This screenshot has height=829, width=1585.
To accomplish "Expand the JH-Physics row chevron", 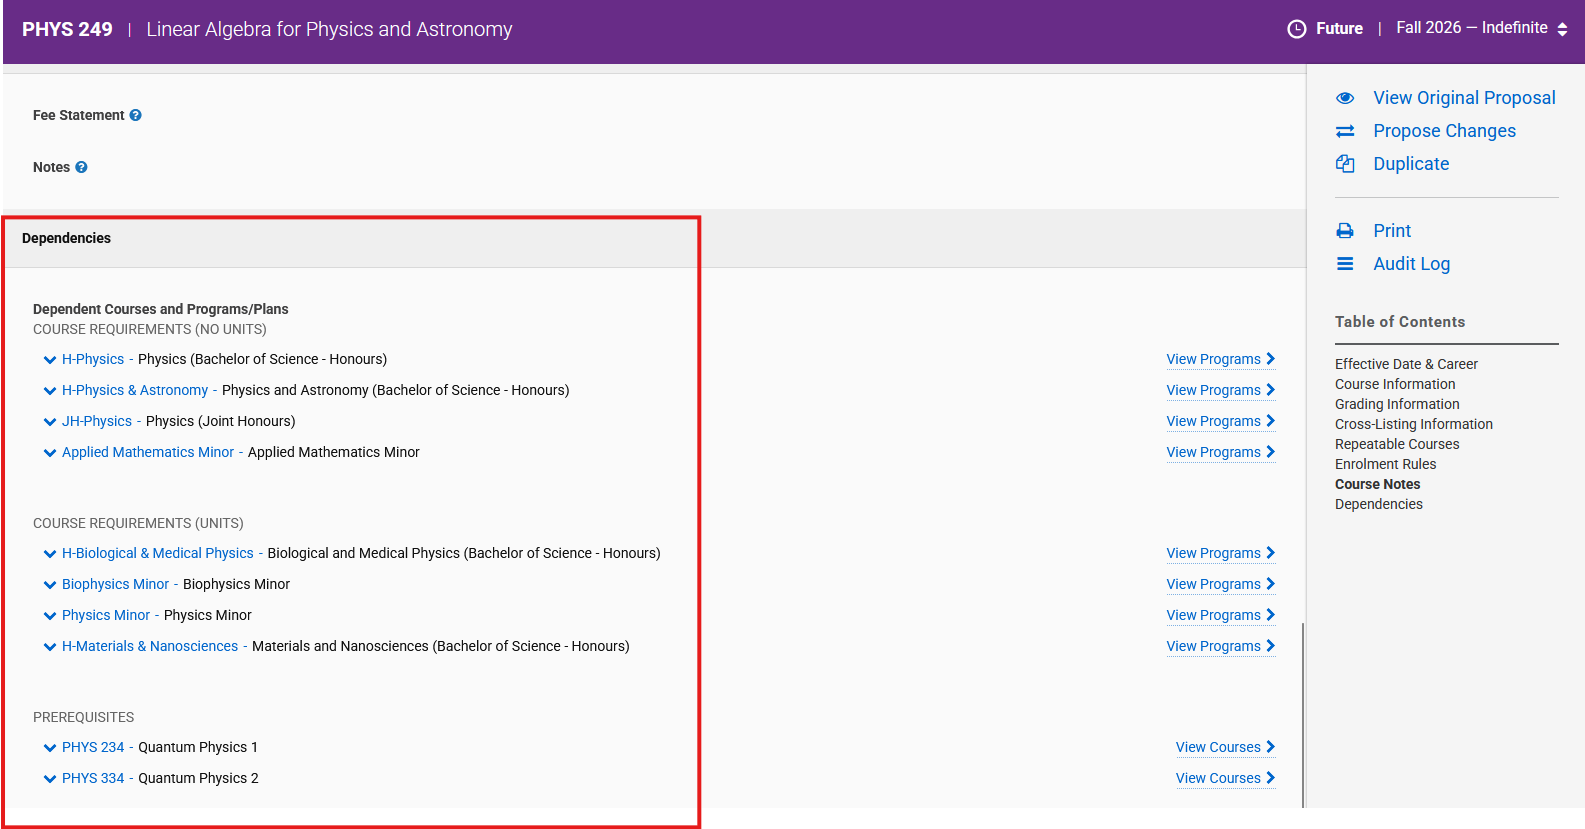I will [x=50, y=422].
